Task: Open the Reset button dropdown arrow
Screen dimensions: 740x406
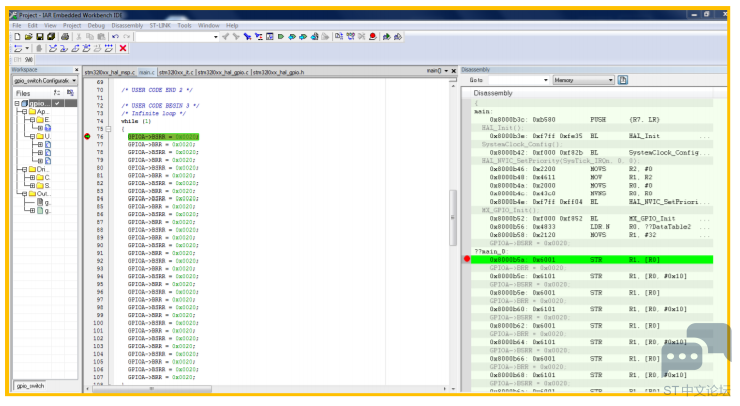Action: 27,48
